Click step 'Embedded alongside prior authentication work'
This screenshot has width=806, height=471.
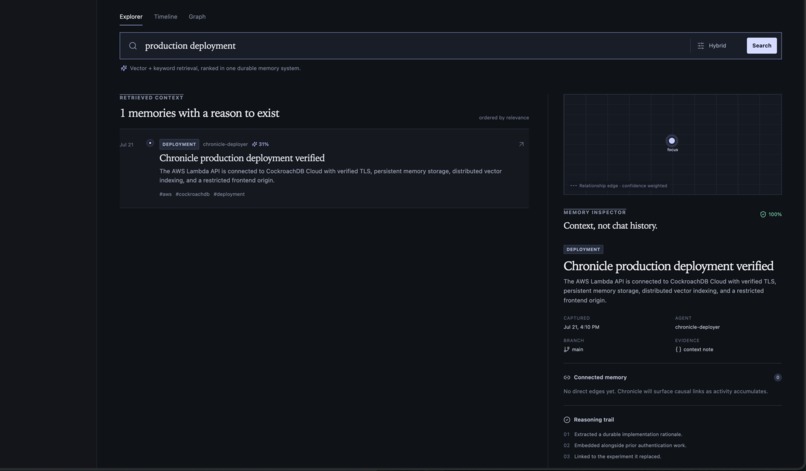click(x=630, y=445)
